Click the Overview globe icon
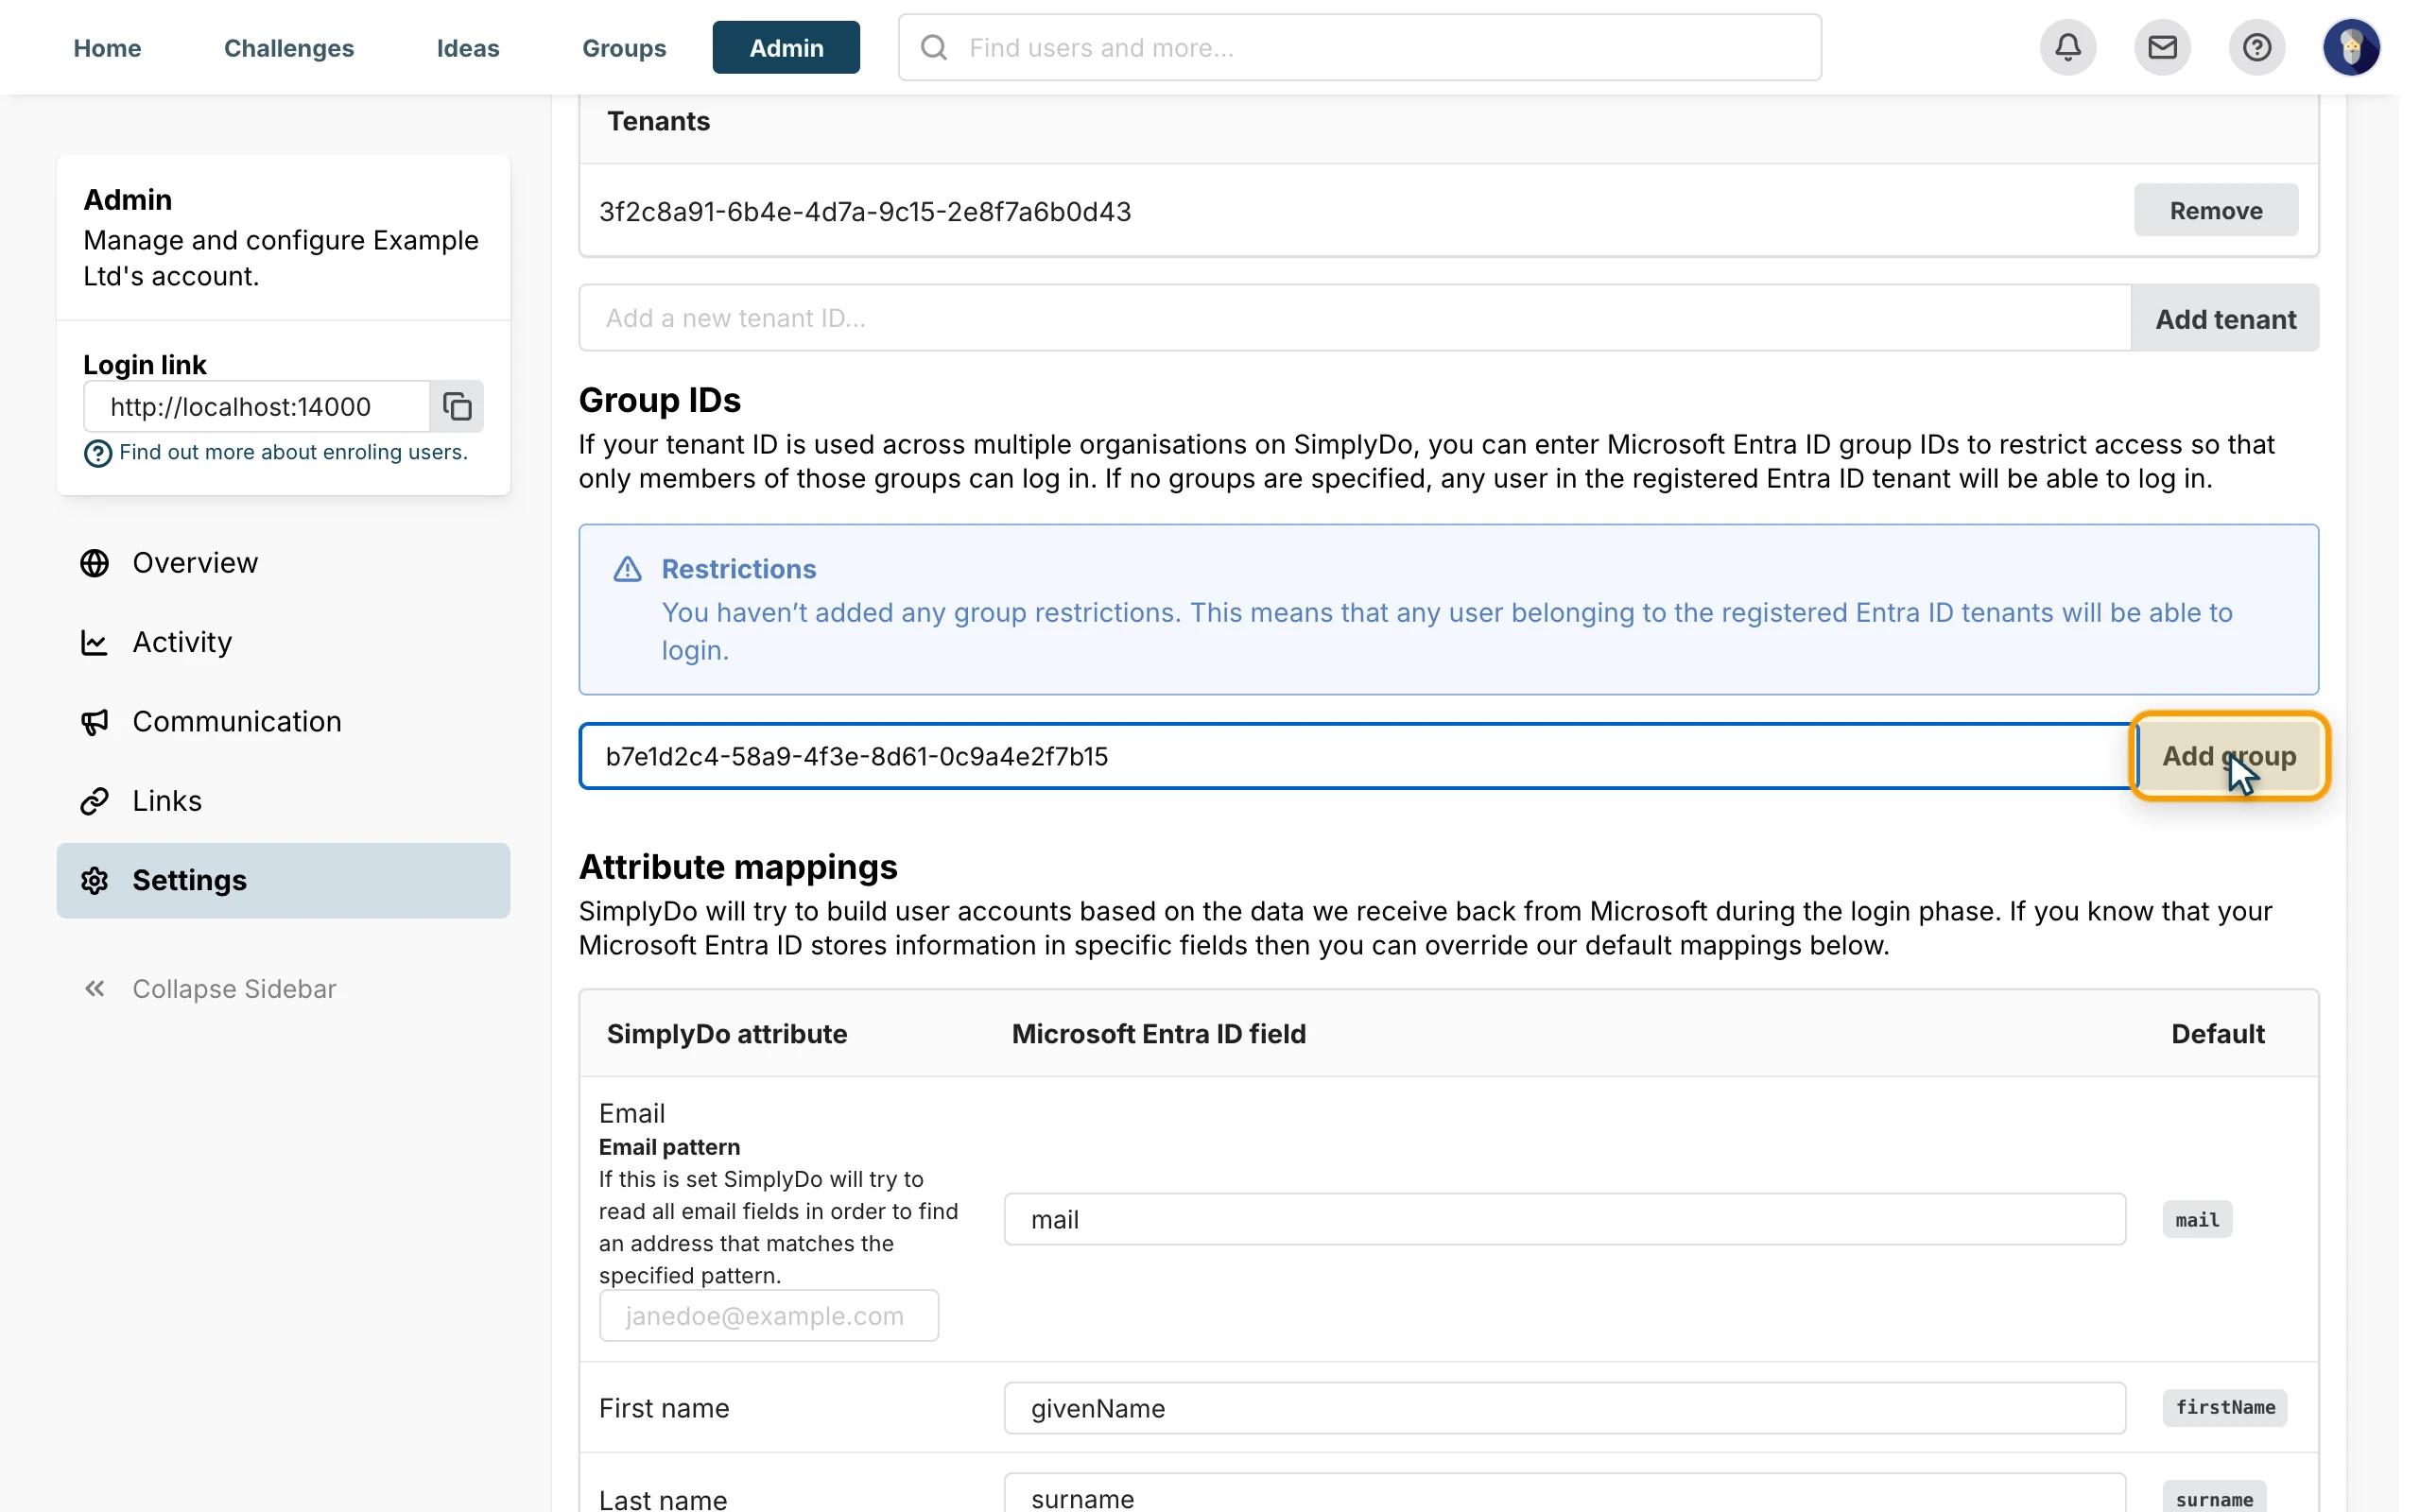 pyautogui.click(x=95, y=563)
